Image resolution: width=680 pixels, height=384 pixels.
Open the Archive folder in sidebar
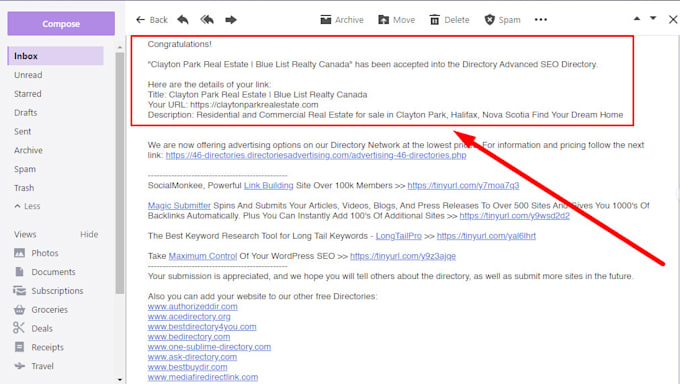tap(28, 151)
